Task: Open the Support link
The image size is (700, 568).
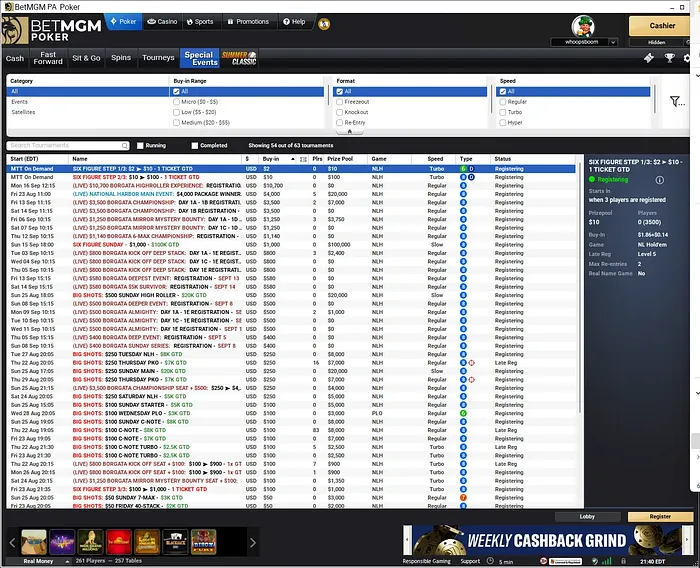Action: (470, 561)
